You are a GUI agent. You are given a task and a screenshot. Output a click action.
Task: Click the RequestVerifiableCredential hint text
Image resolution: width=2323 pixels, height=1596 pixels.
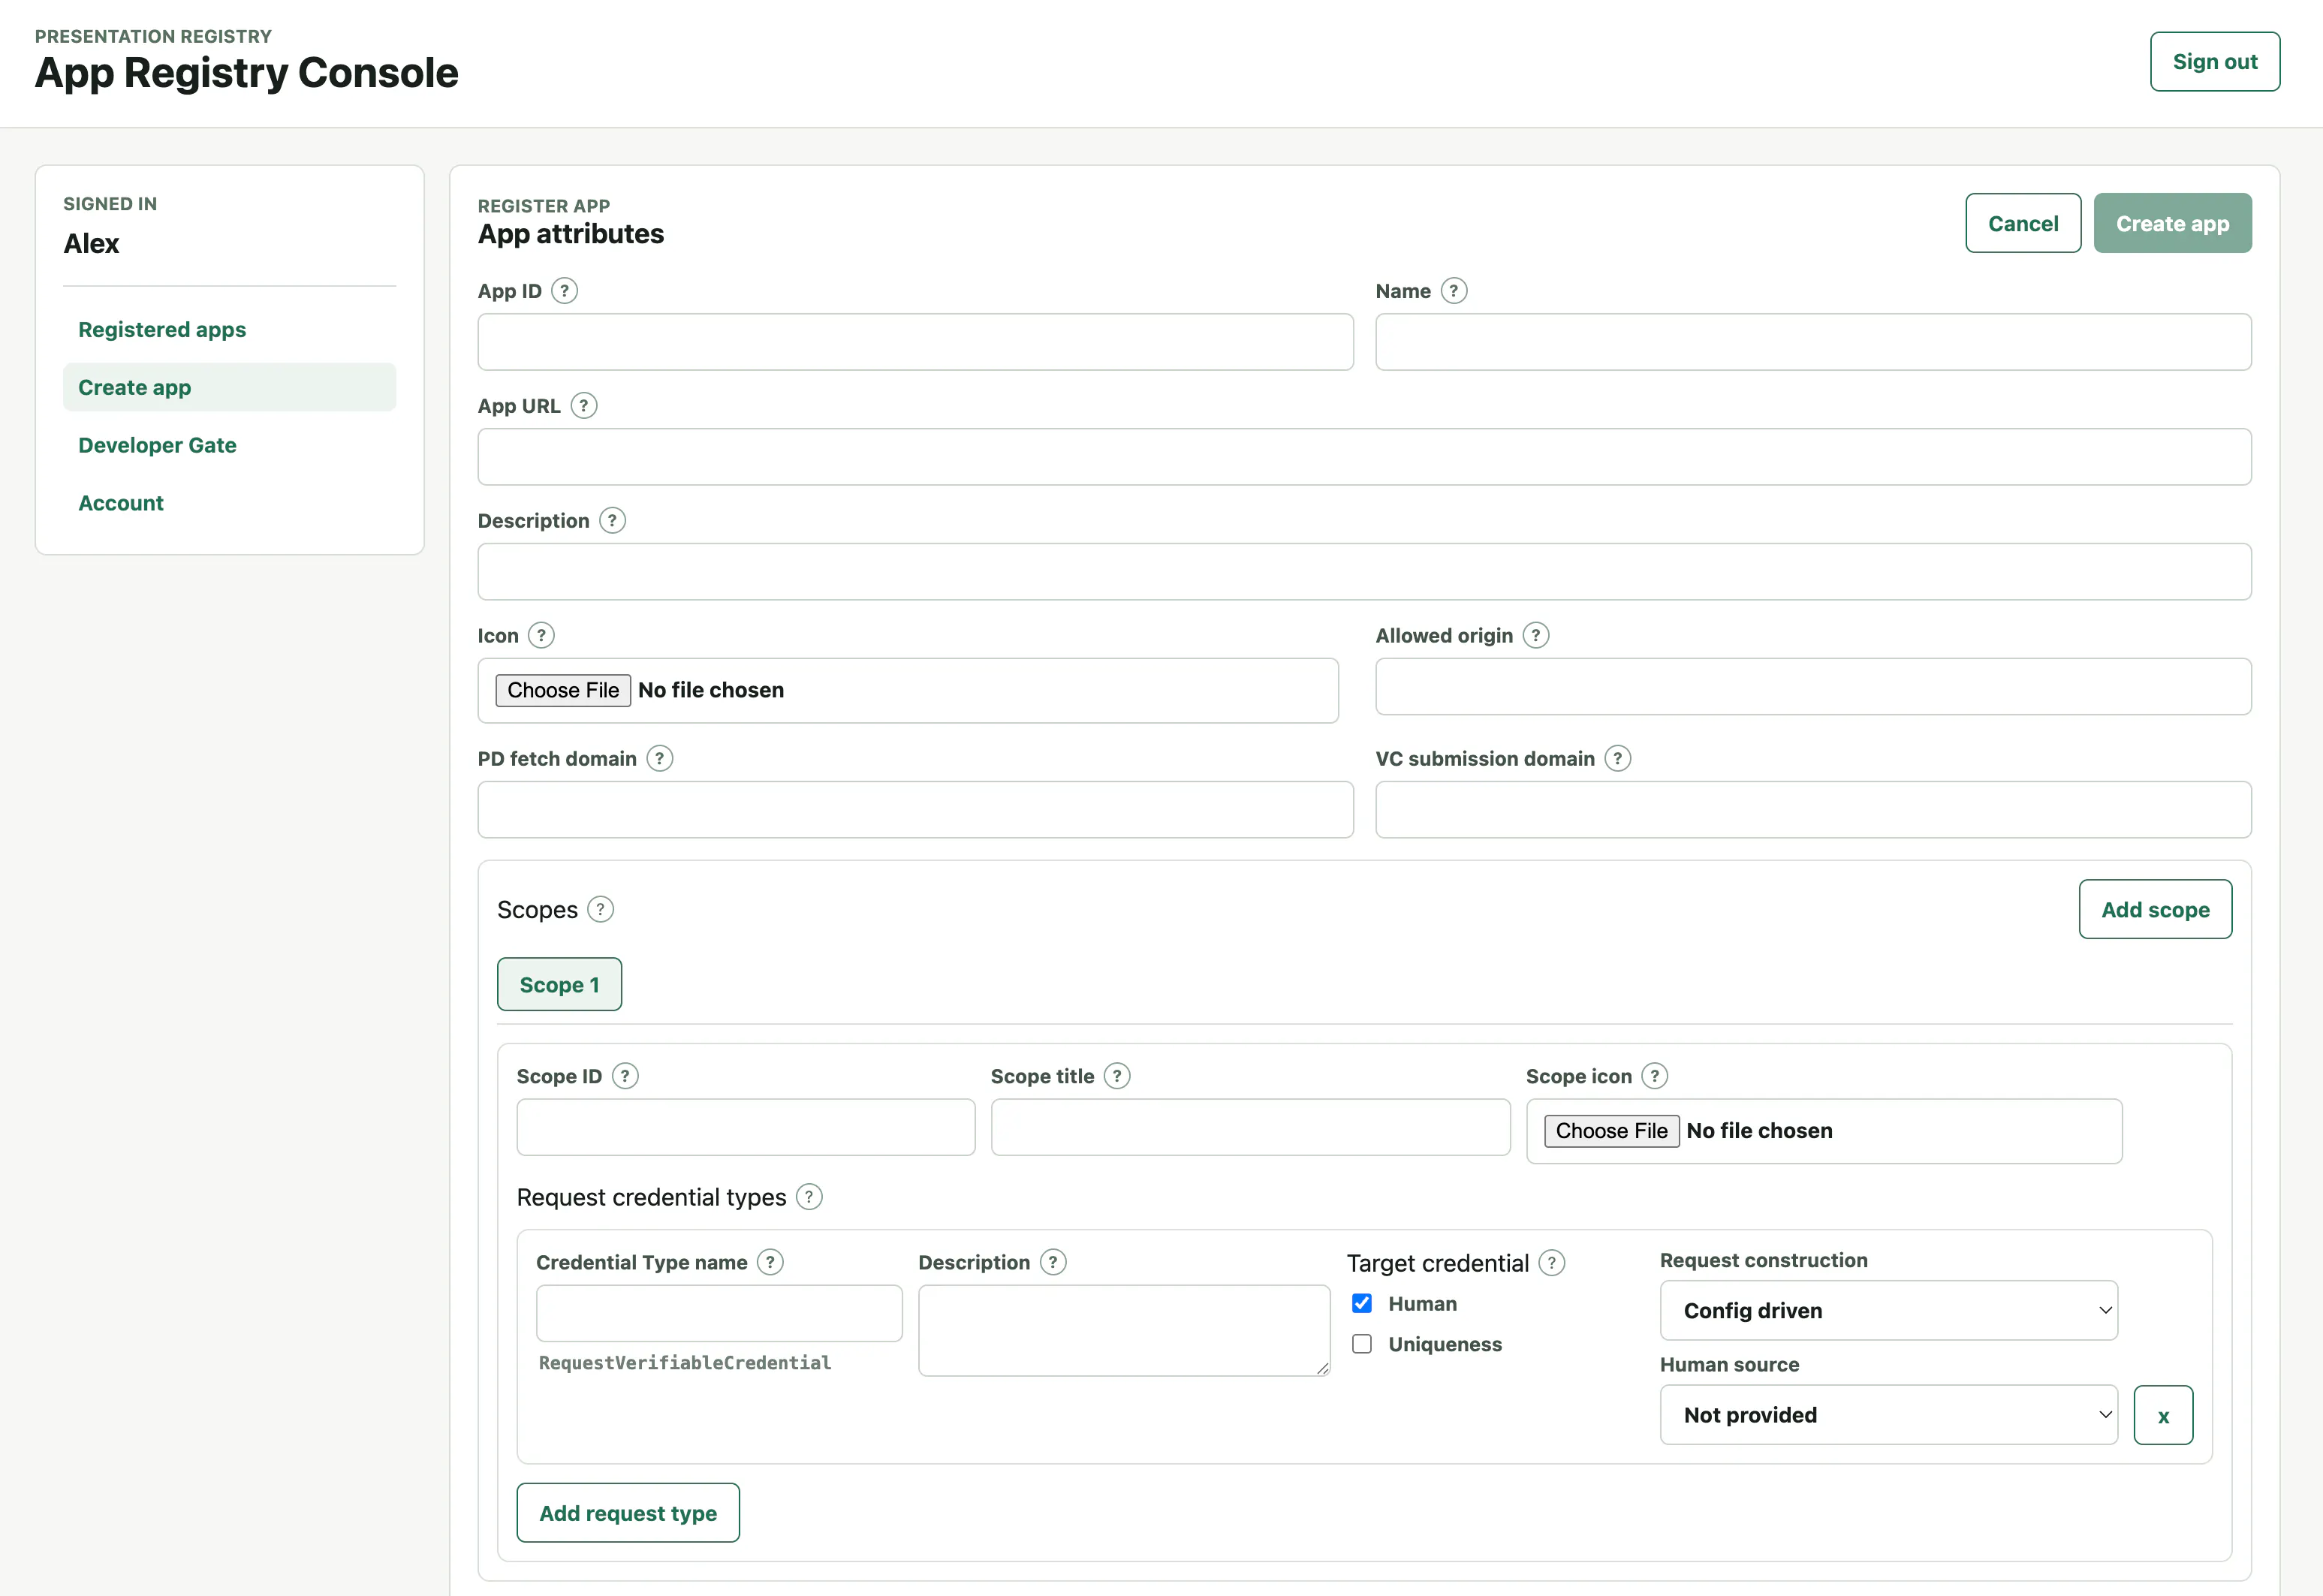(x=685, y=1363)
